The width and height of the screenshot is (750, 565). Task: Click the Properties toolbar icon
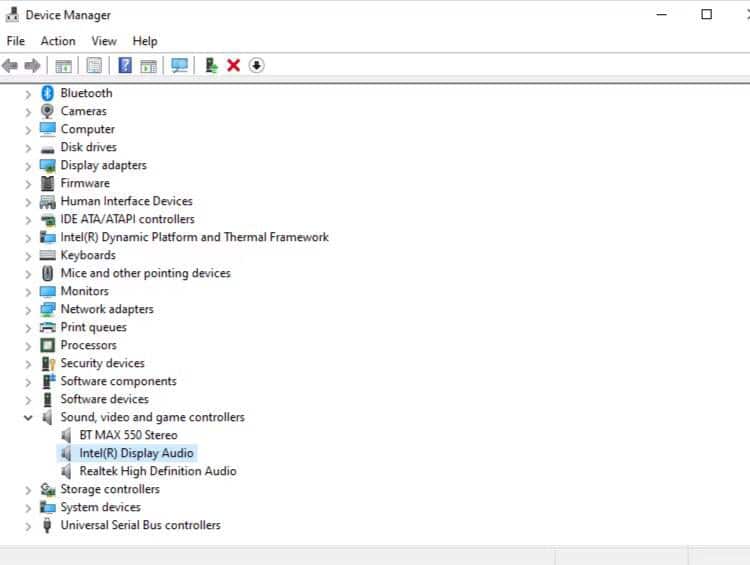coord(94,66)
